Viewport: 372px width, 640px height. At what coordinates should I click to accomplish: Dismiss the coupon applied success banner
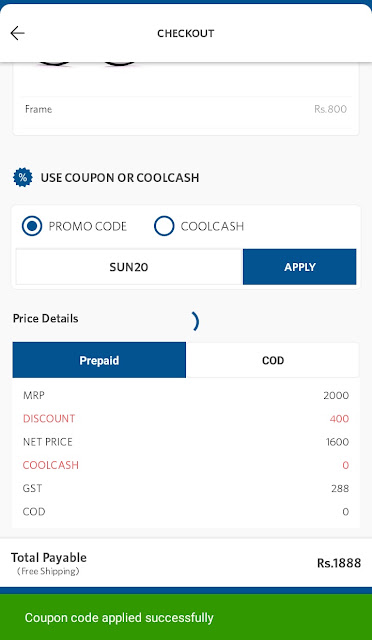(186, 617)
